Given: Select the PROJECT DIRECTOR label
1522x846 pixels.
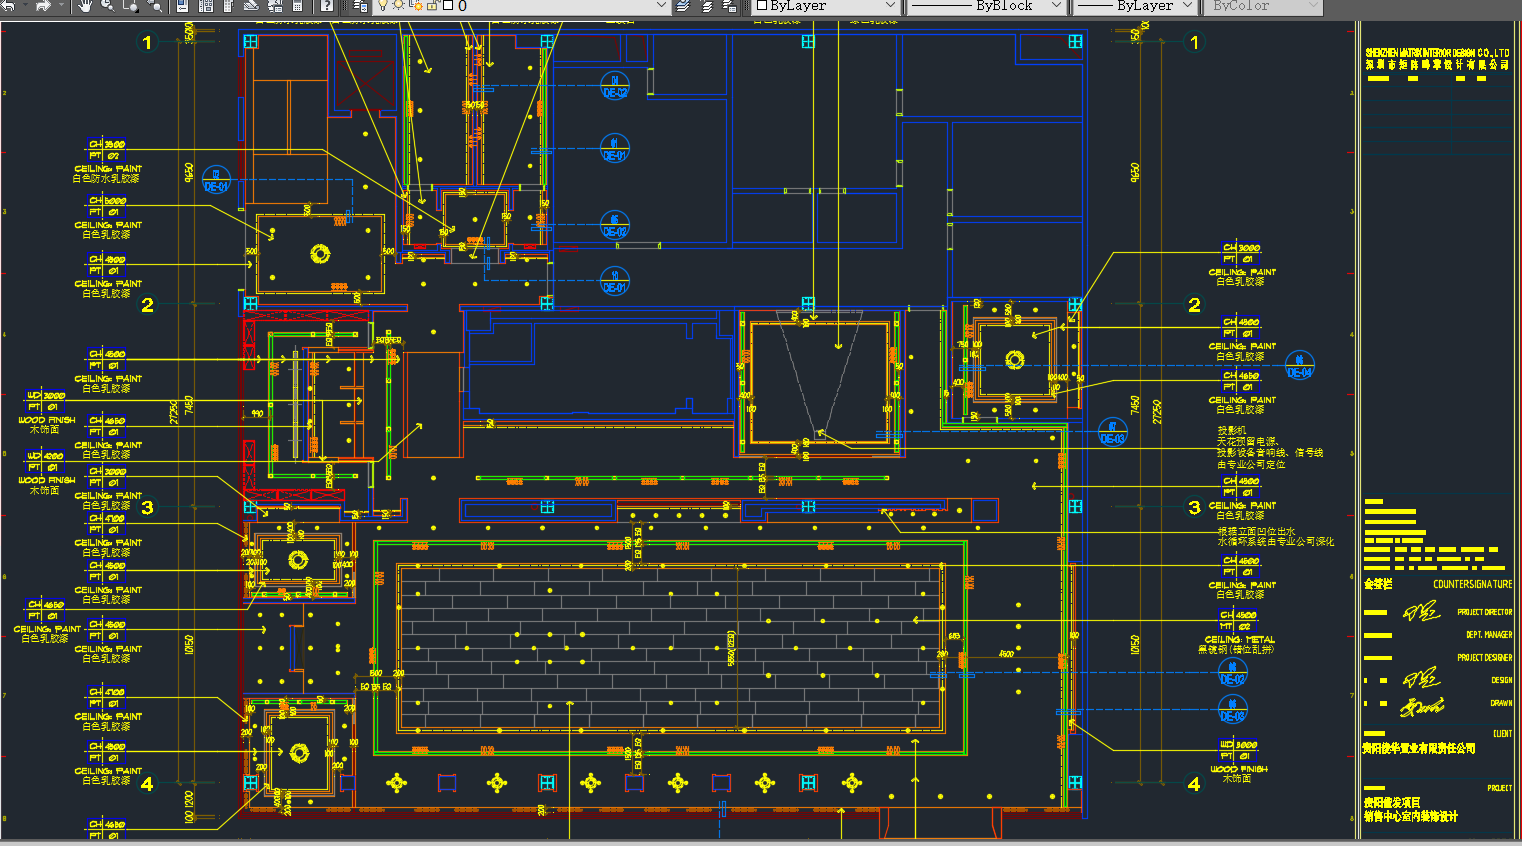Looking at the screenshot, I should point(1485,612).
